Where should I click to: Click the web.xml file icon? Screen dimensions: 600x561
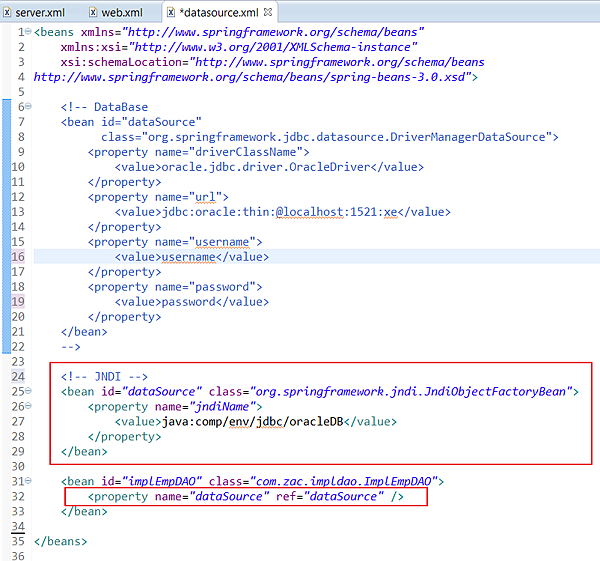[x=93, y=13]
